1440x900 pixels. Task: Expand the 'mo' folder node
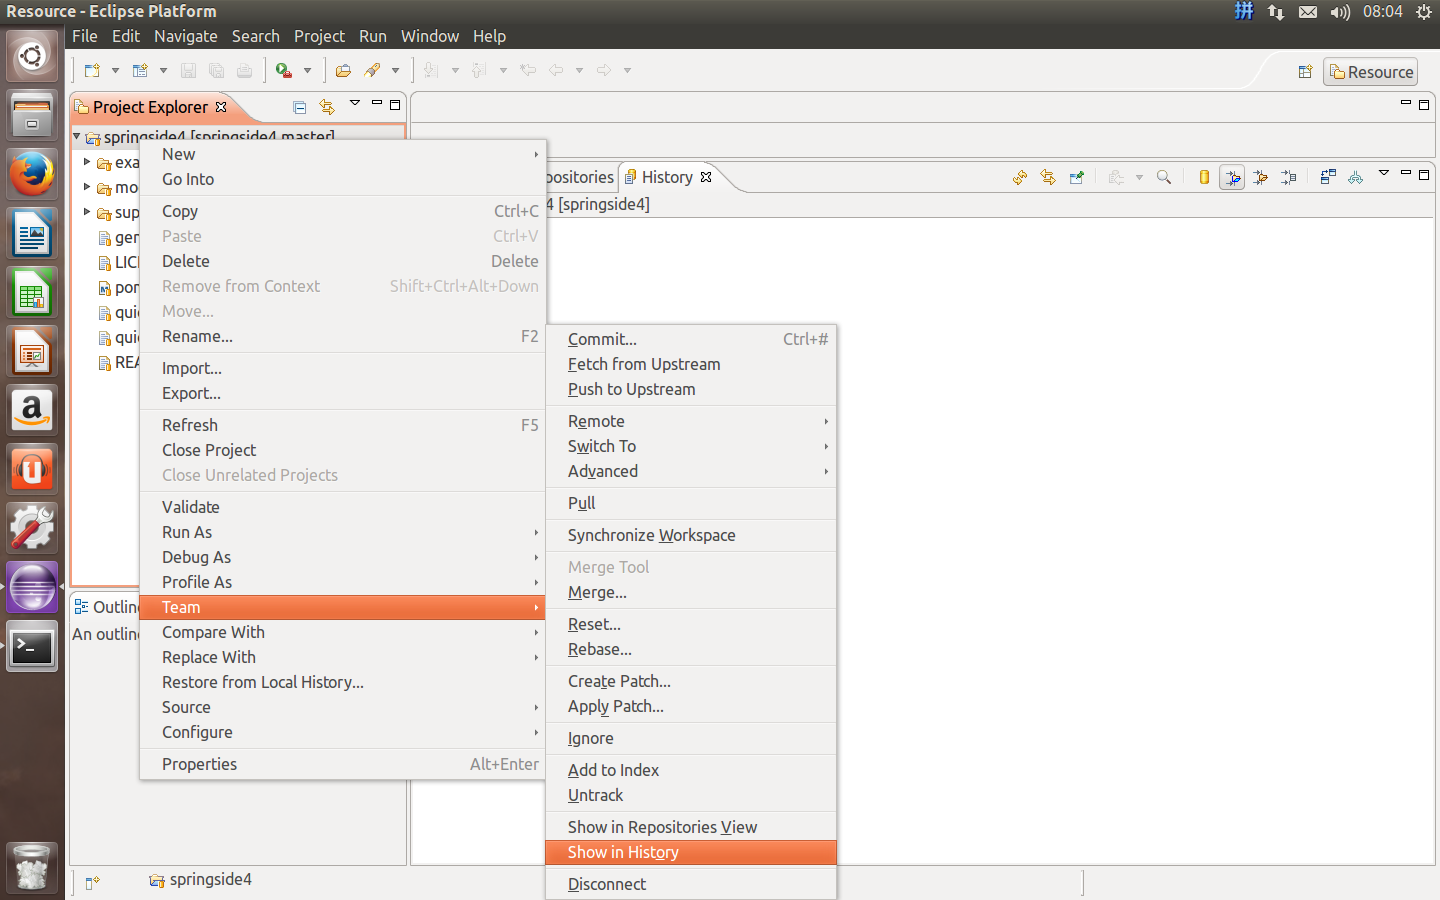click(x=87, y=187)
